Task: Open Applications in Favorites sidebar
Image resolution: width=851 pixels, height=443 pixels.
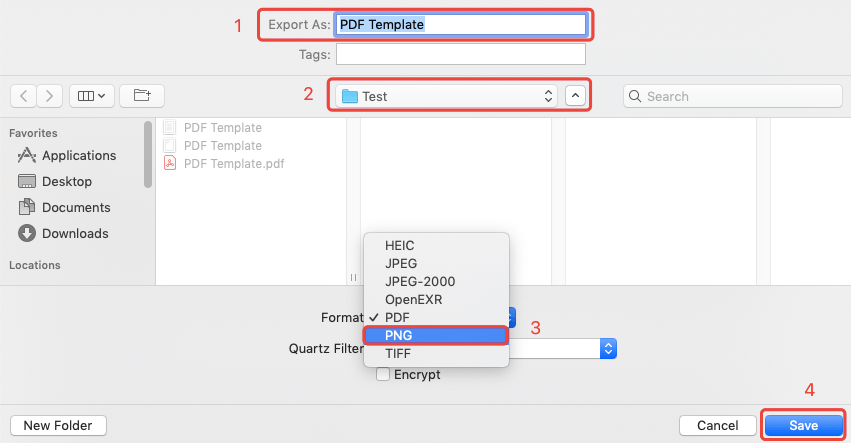Action: tap(78, 155)
